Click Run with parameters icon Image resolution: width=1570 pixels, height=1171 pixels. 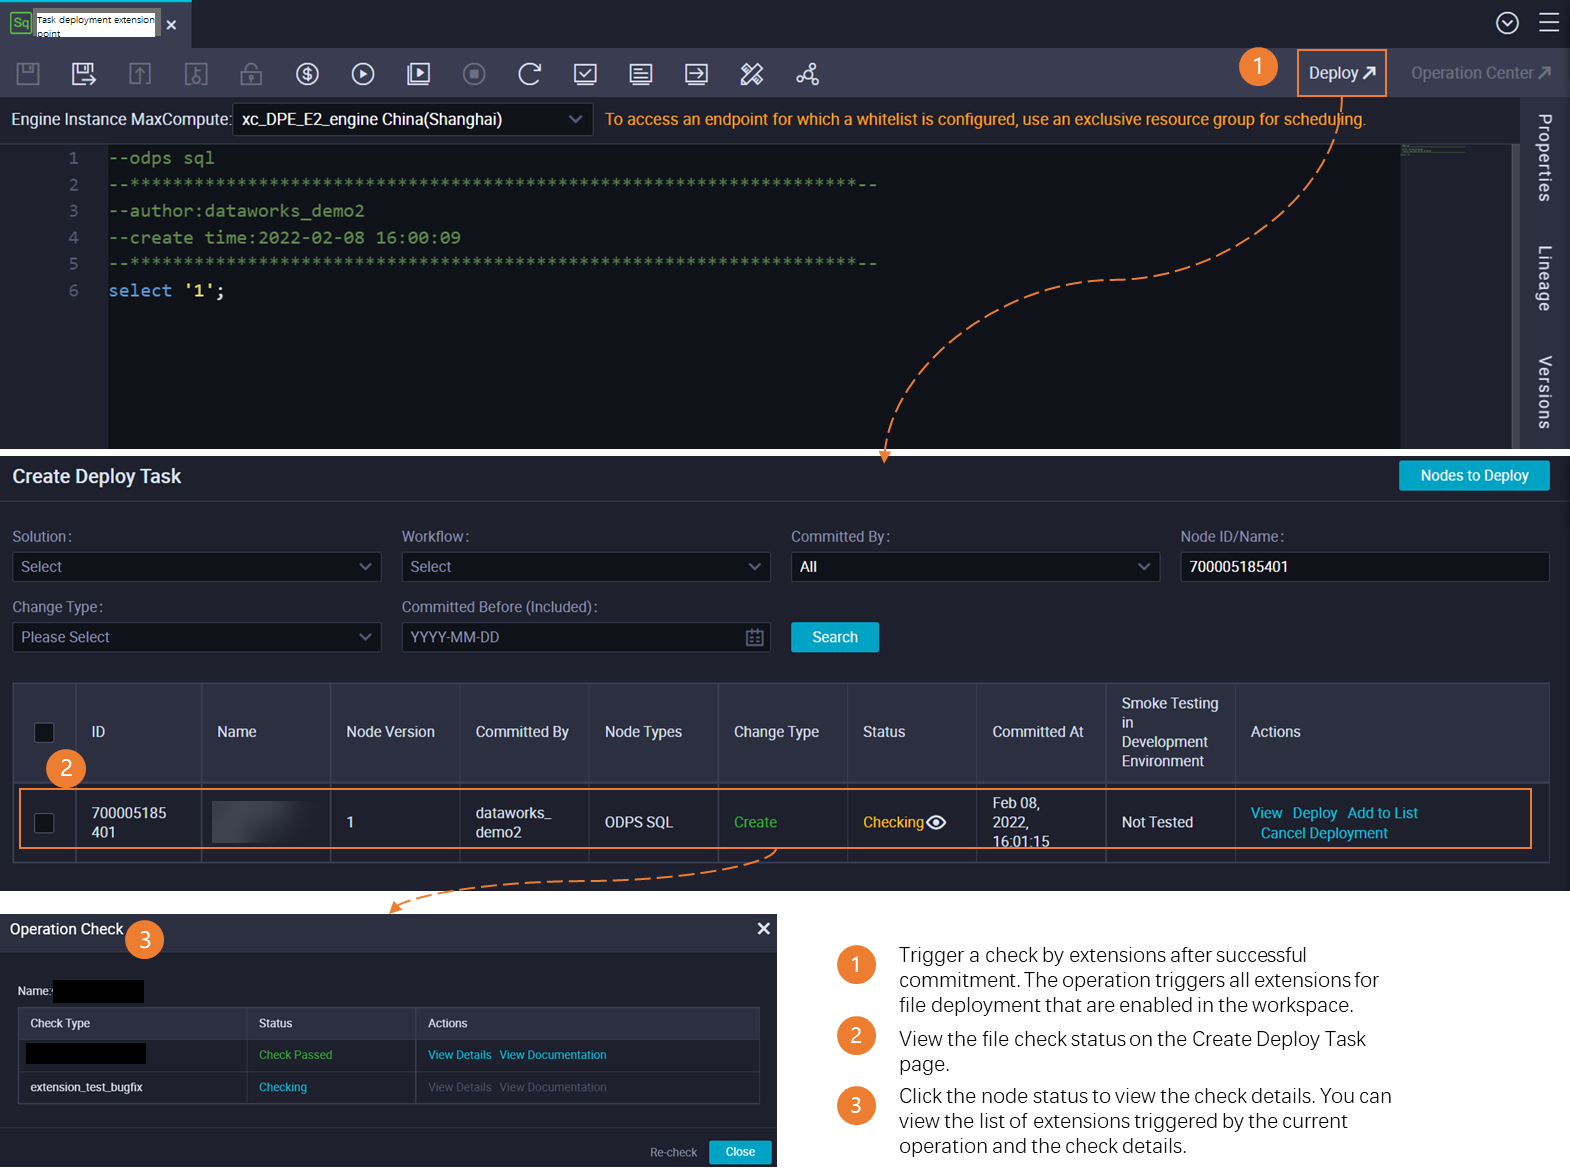coord(419,73)
